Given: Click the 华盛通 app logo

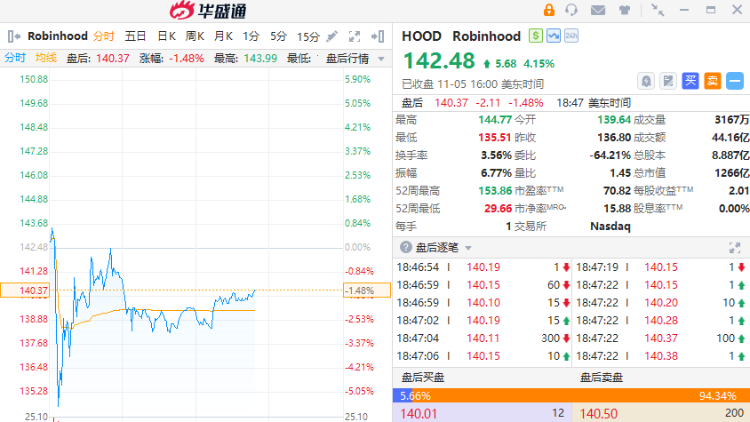Looking at the screenshot, I should 209,11.
